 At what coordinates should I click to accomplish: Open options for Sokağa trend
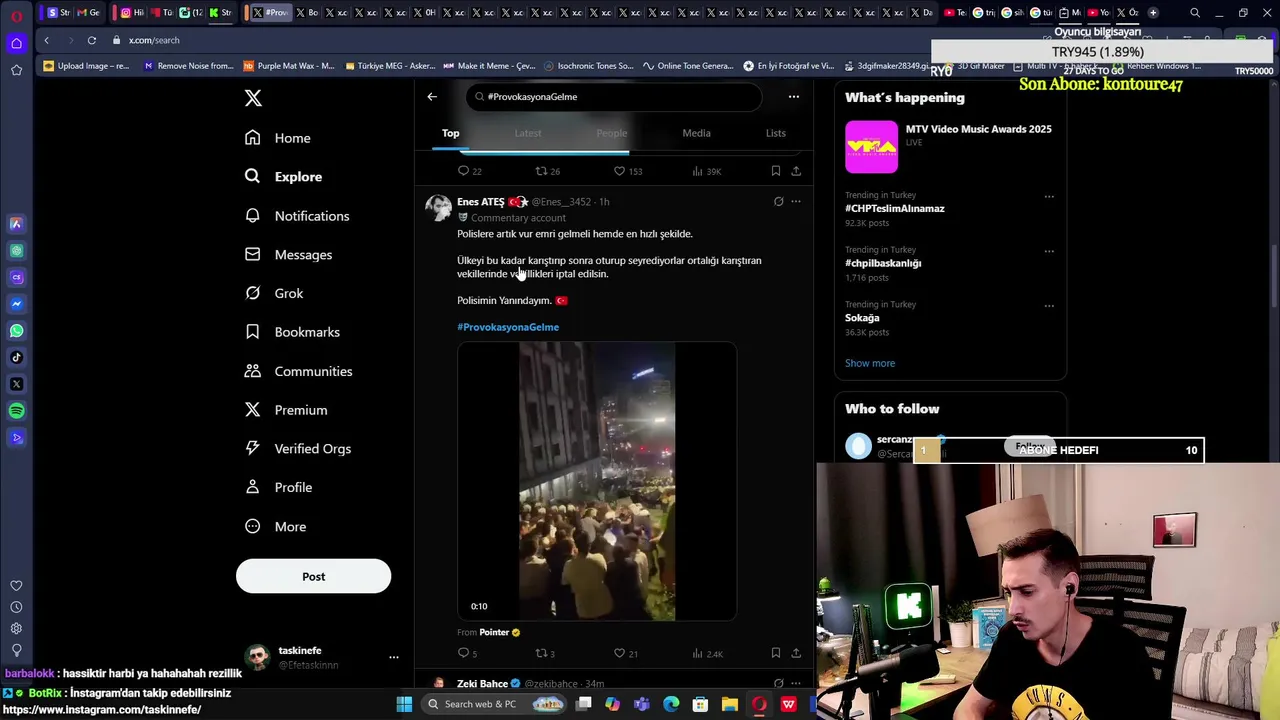(1049, 306)
